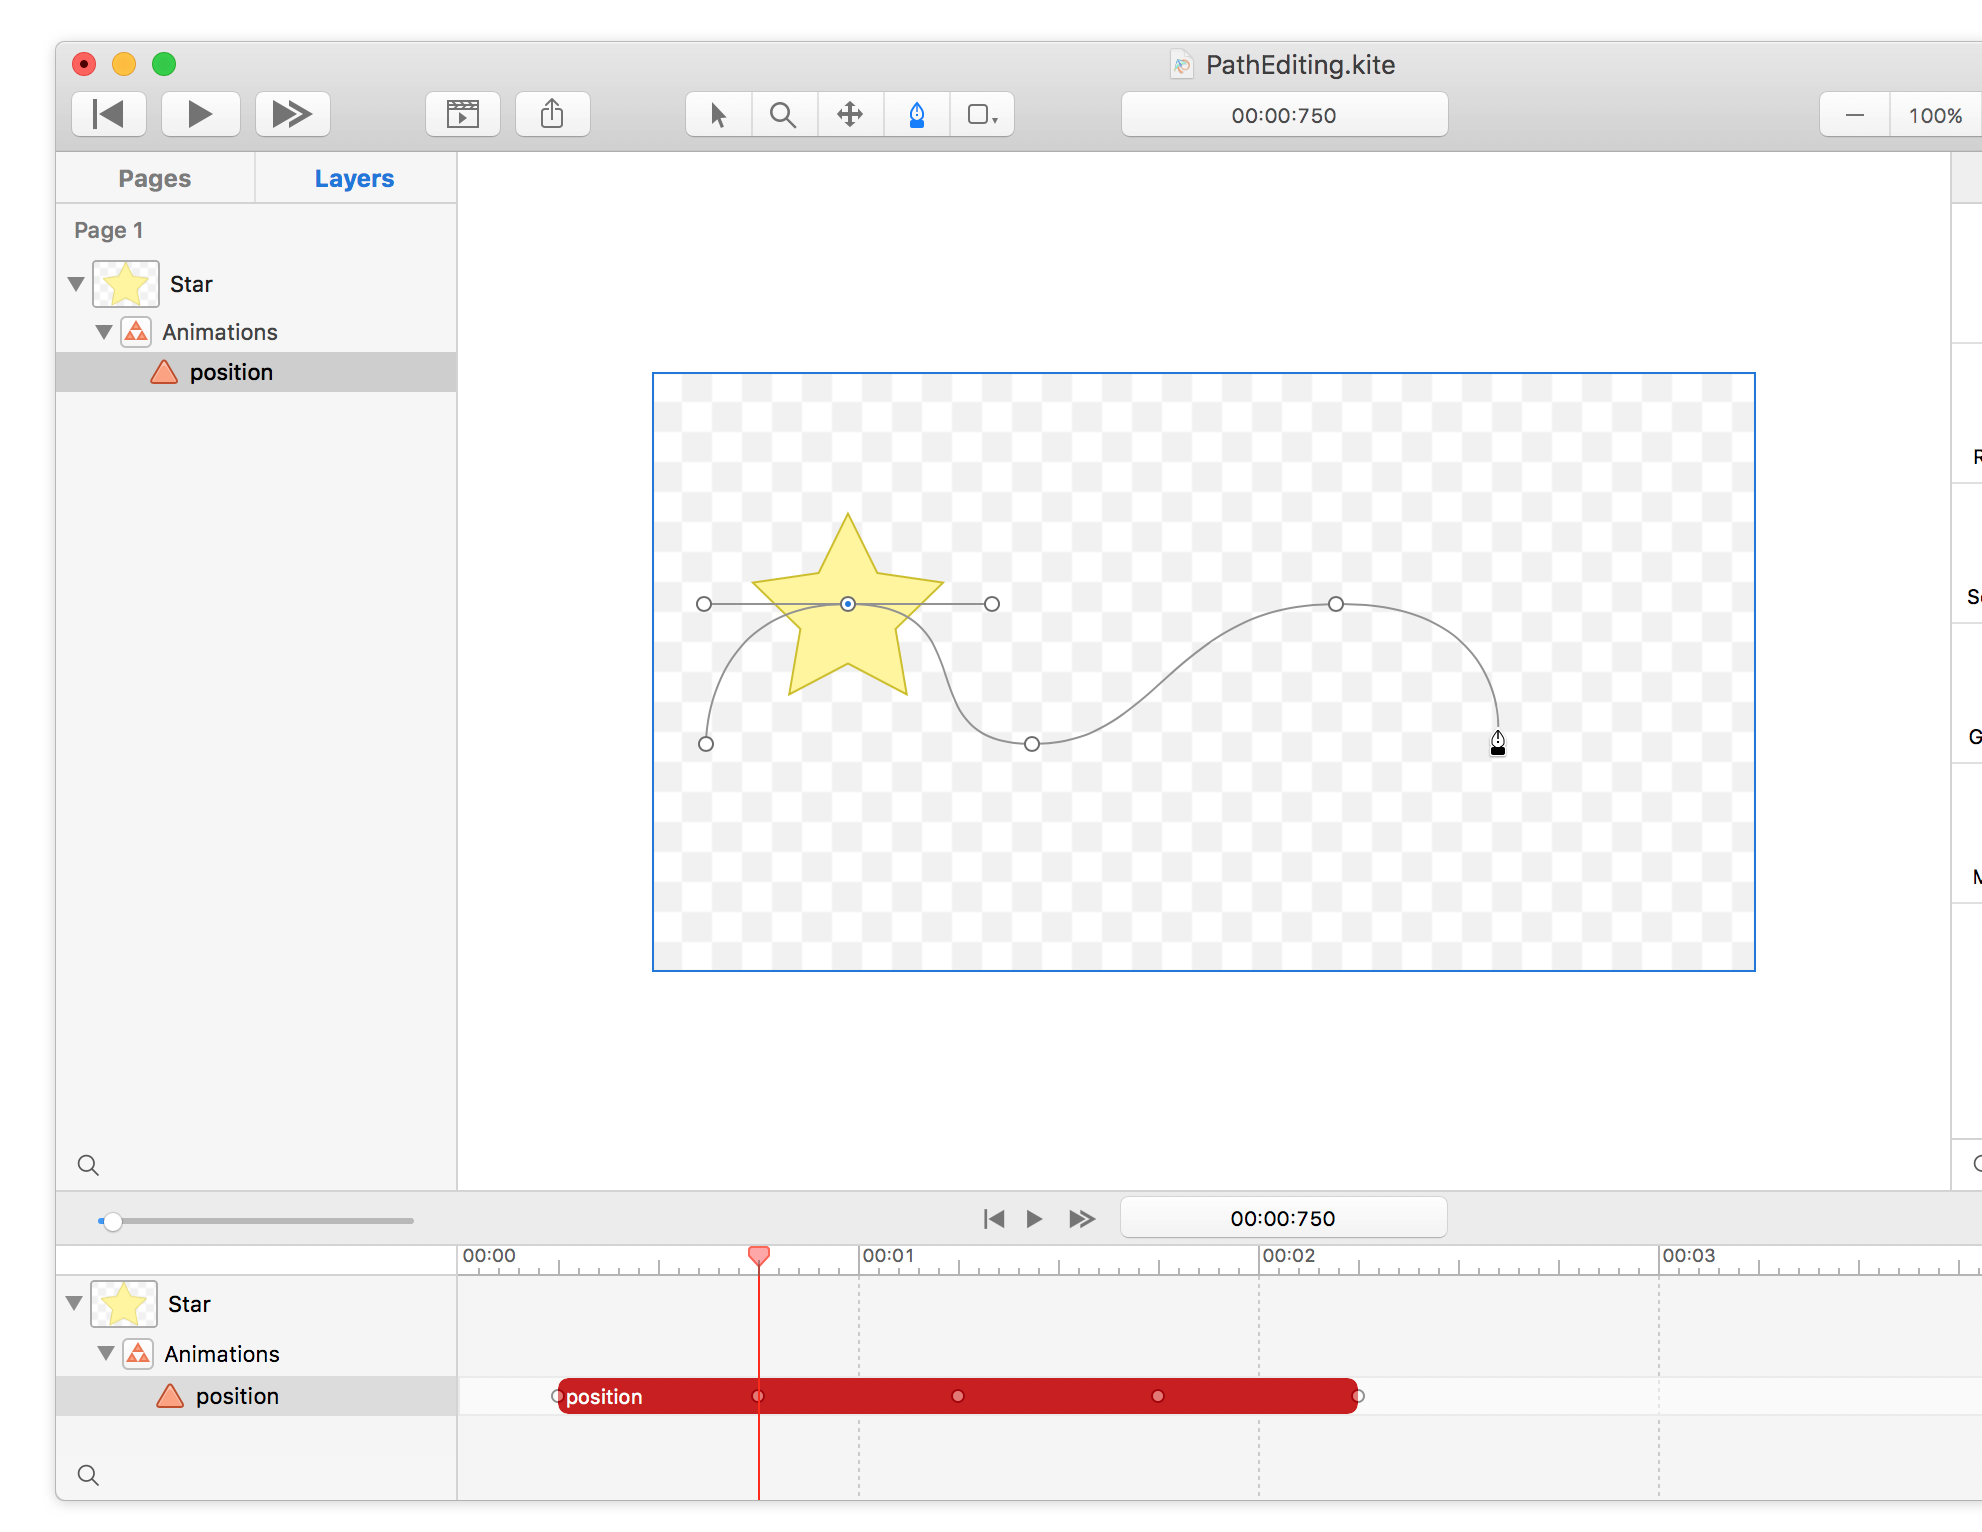Activate the pan move tool
This screenshot has width=1982, height=1532.
click(850, 115)
